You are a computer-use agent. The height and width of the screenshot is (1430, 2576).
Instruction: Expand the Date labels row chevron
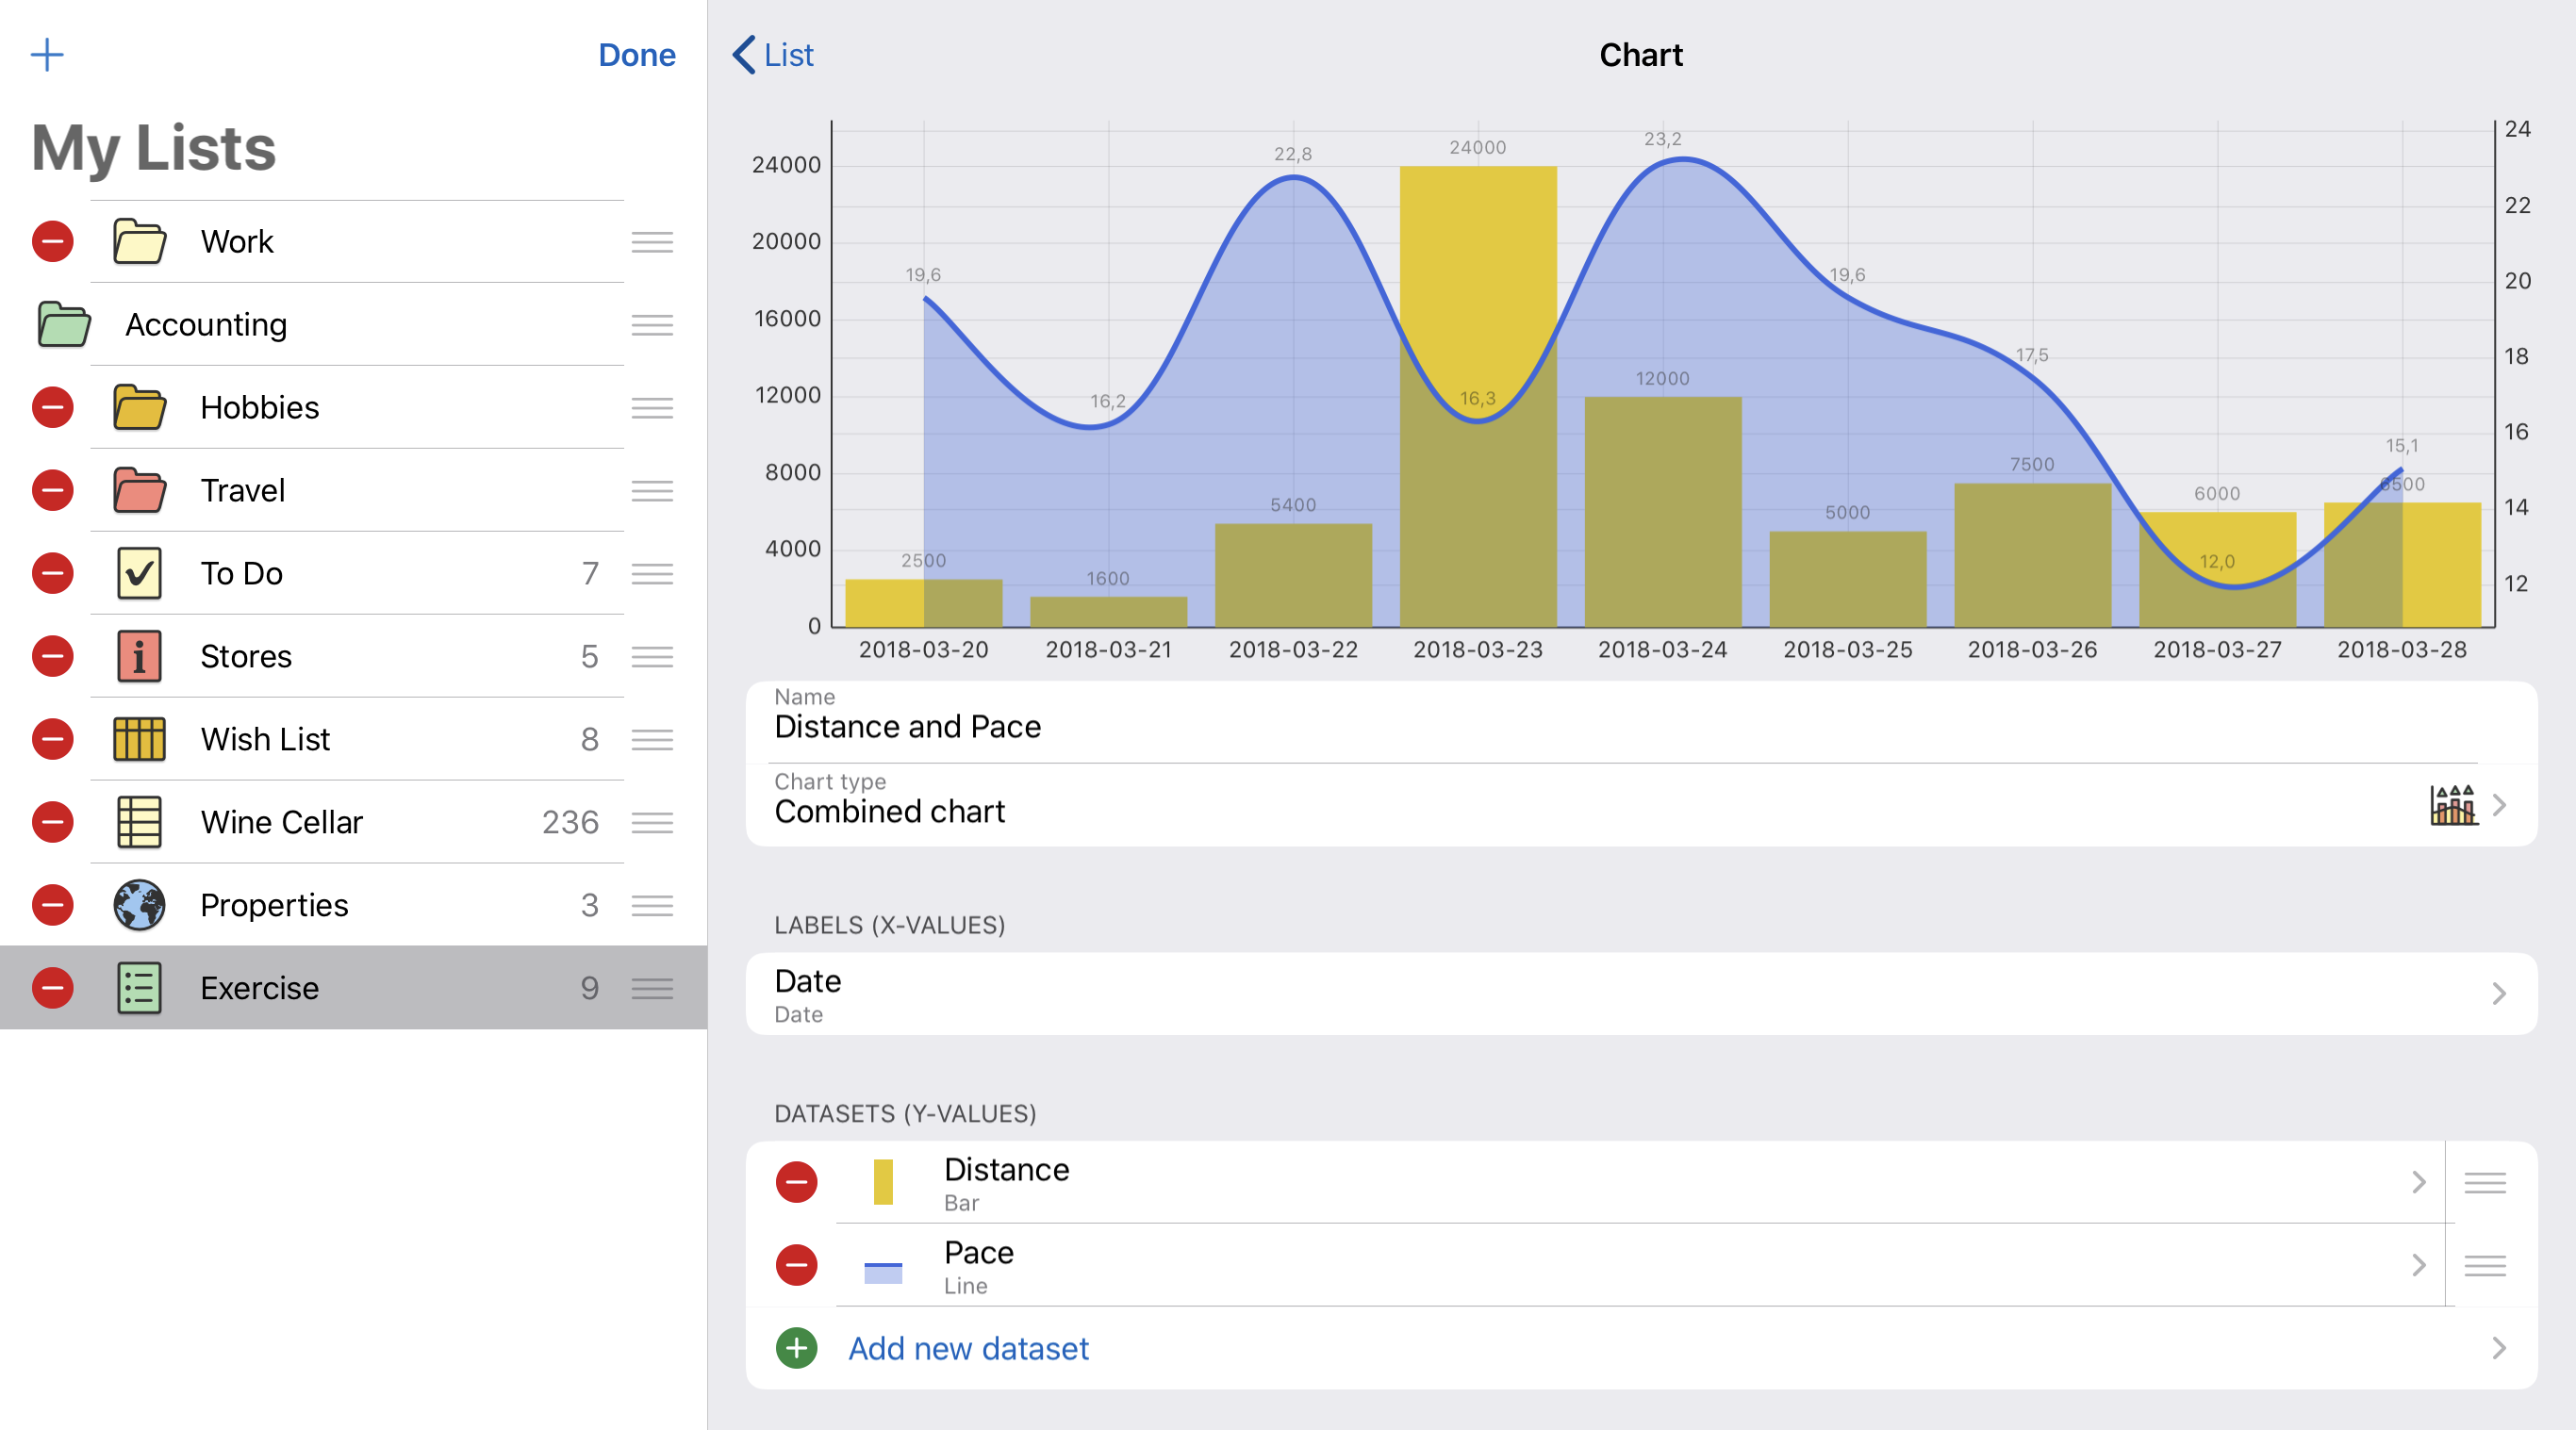point(2499,993)
